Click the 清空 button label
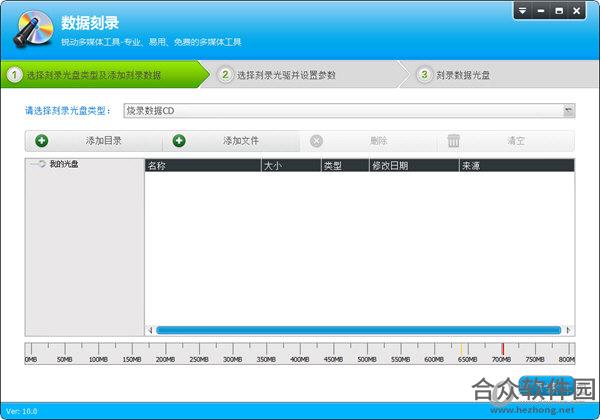600x420 pixels. pyautogui.click(x=515, y=141)
